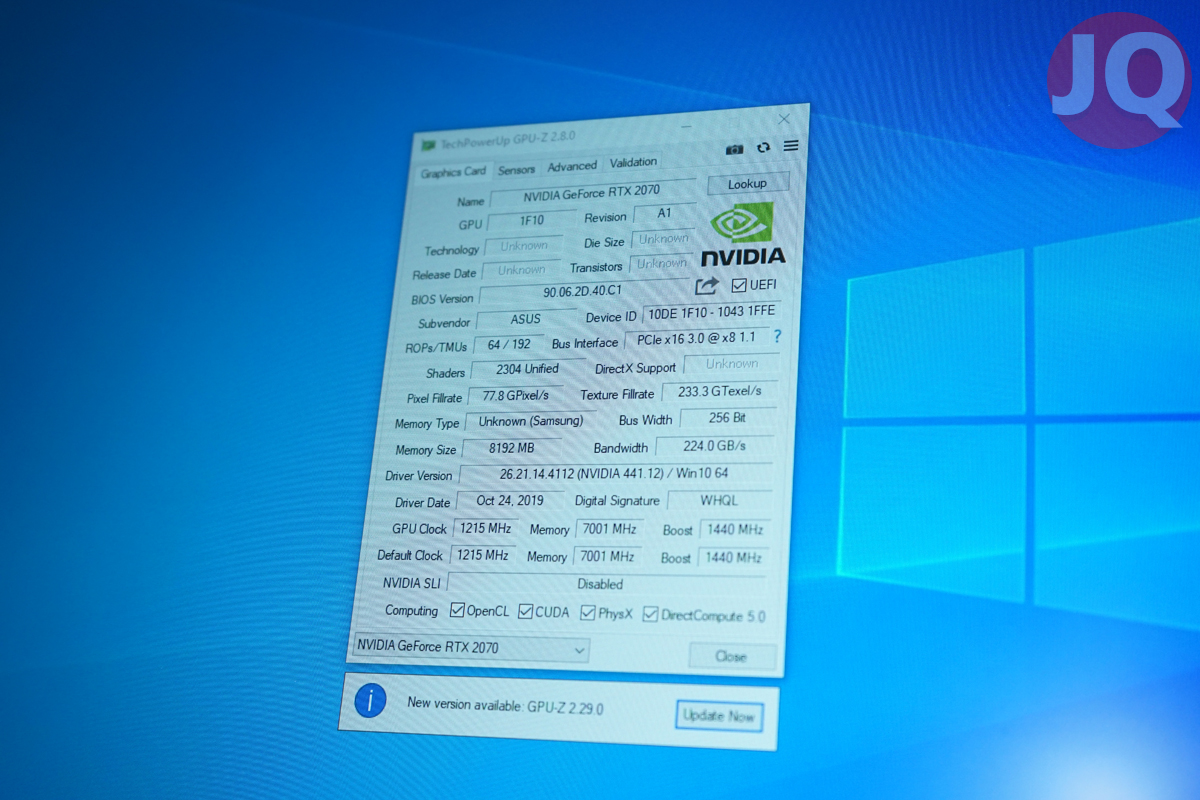Click the refresh arrows icon
Viewport: 1200px width, 800px height.
(x=764, y=148)
